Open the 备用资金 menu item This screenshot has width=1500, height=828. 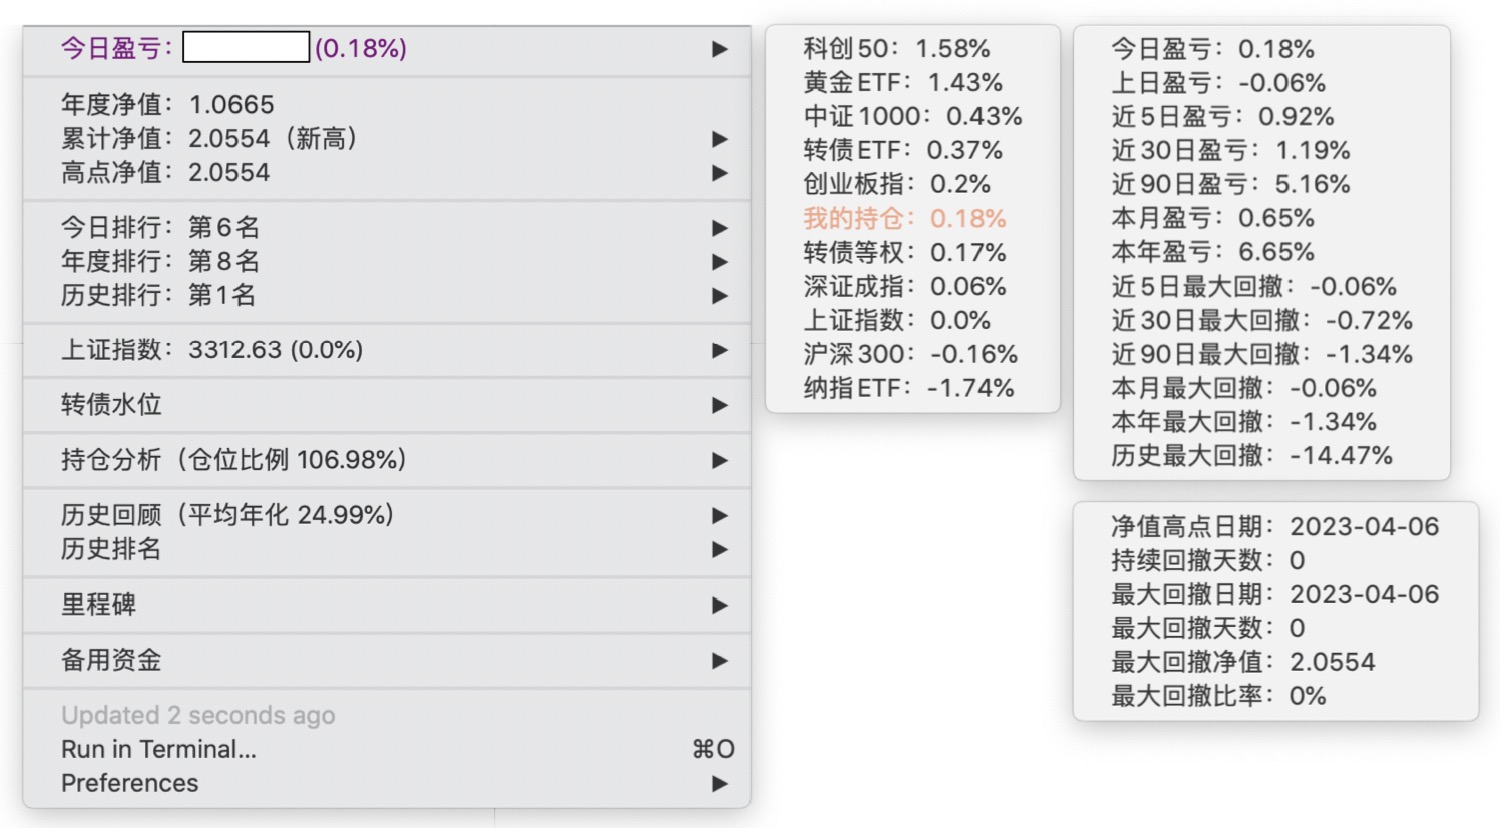tap(111, 660)
